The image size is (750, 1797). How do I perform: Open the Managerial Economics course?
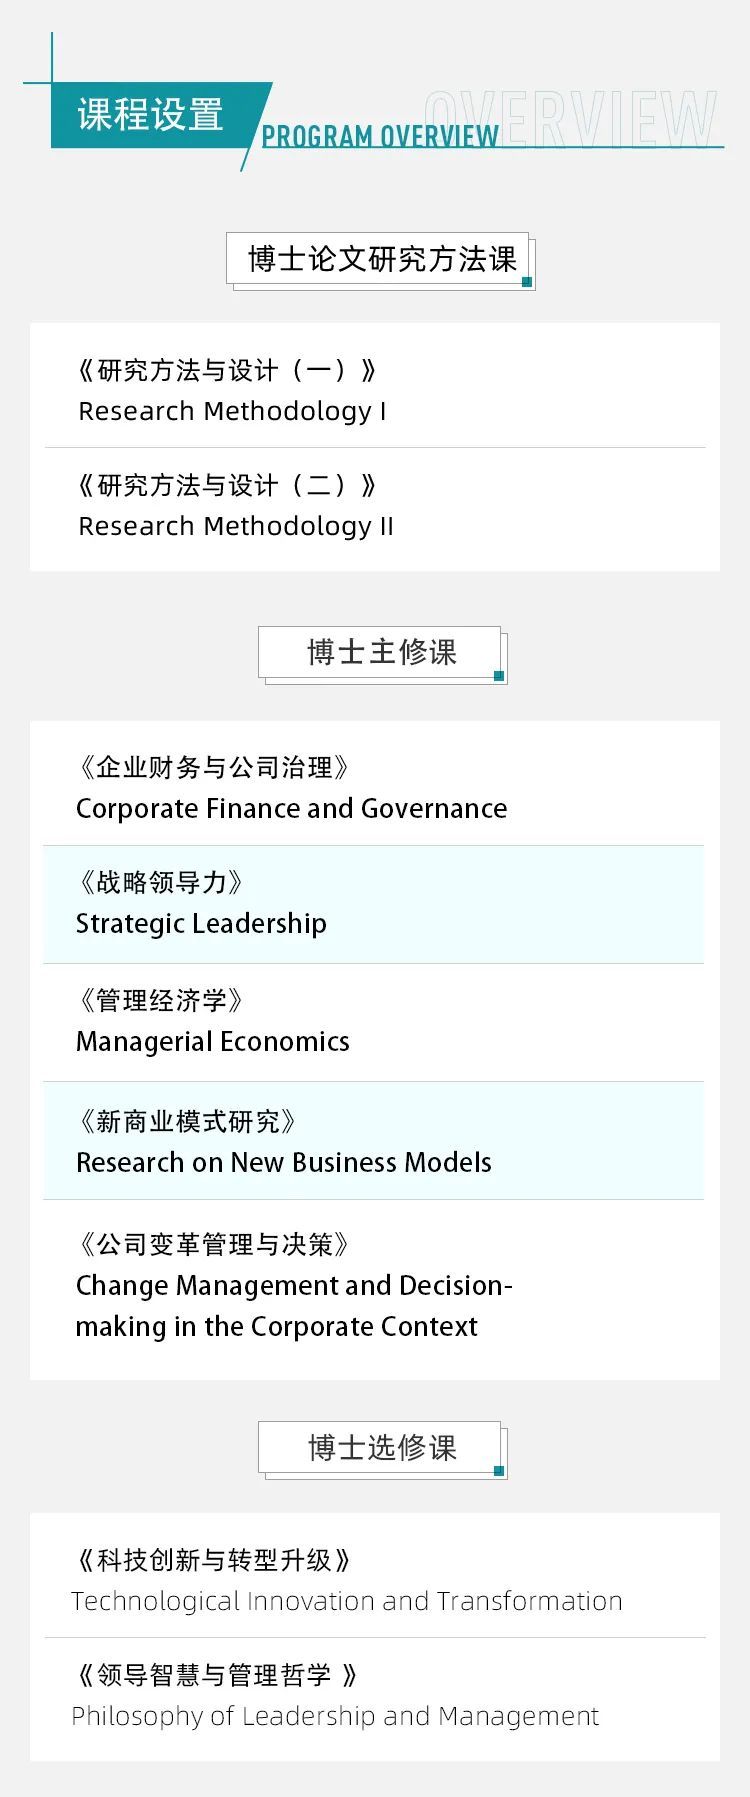coord(374,1022)
